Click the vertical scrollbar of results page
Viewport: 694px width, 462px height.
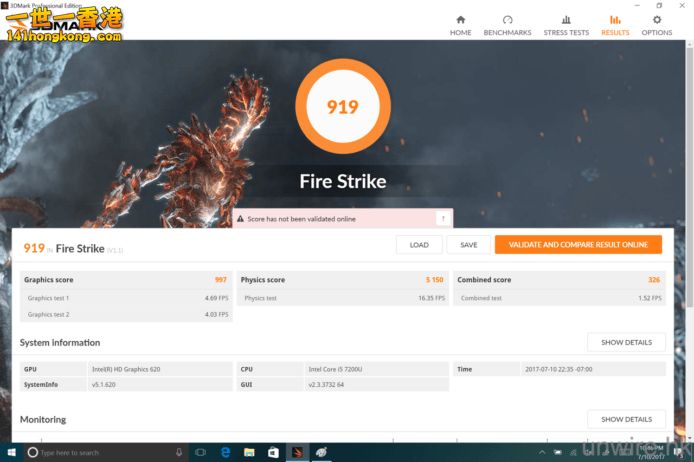690,177
